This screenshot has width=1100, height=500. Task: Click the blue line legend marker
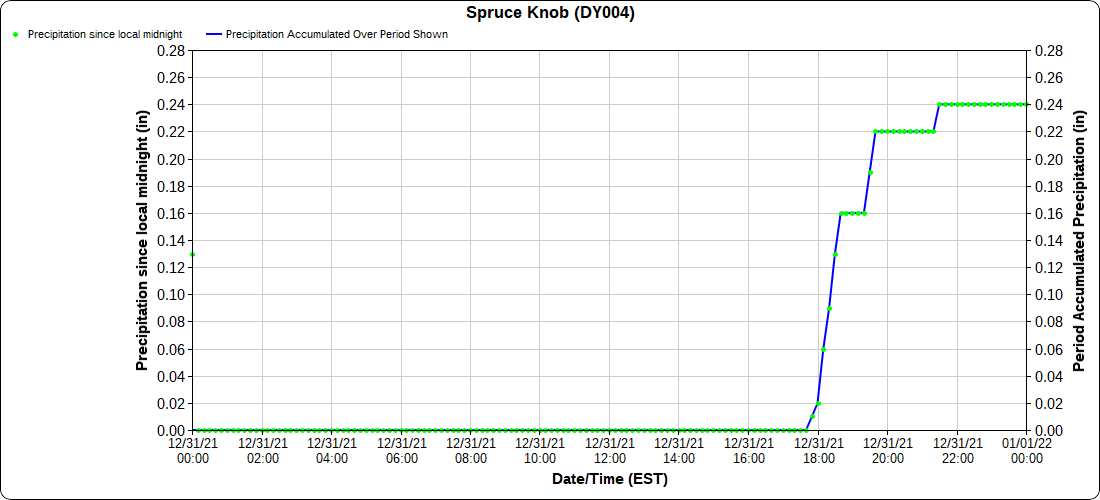pos(212,34)
